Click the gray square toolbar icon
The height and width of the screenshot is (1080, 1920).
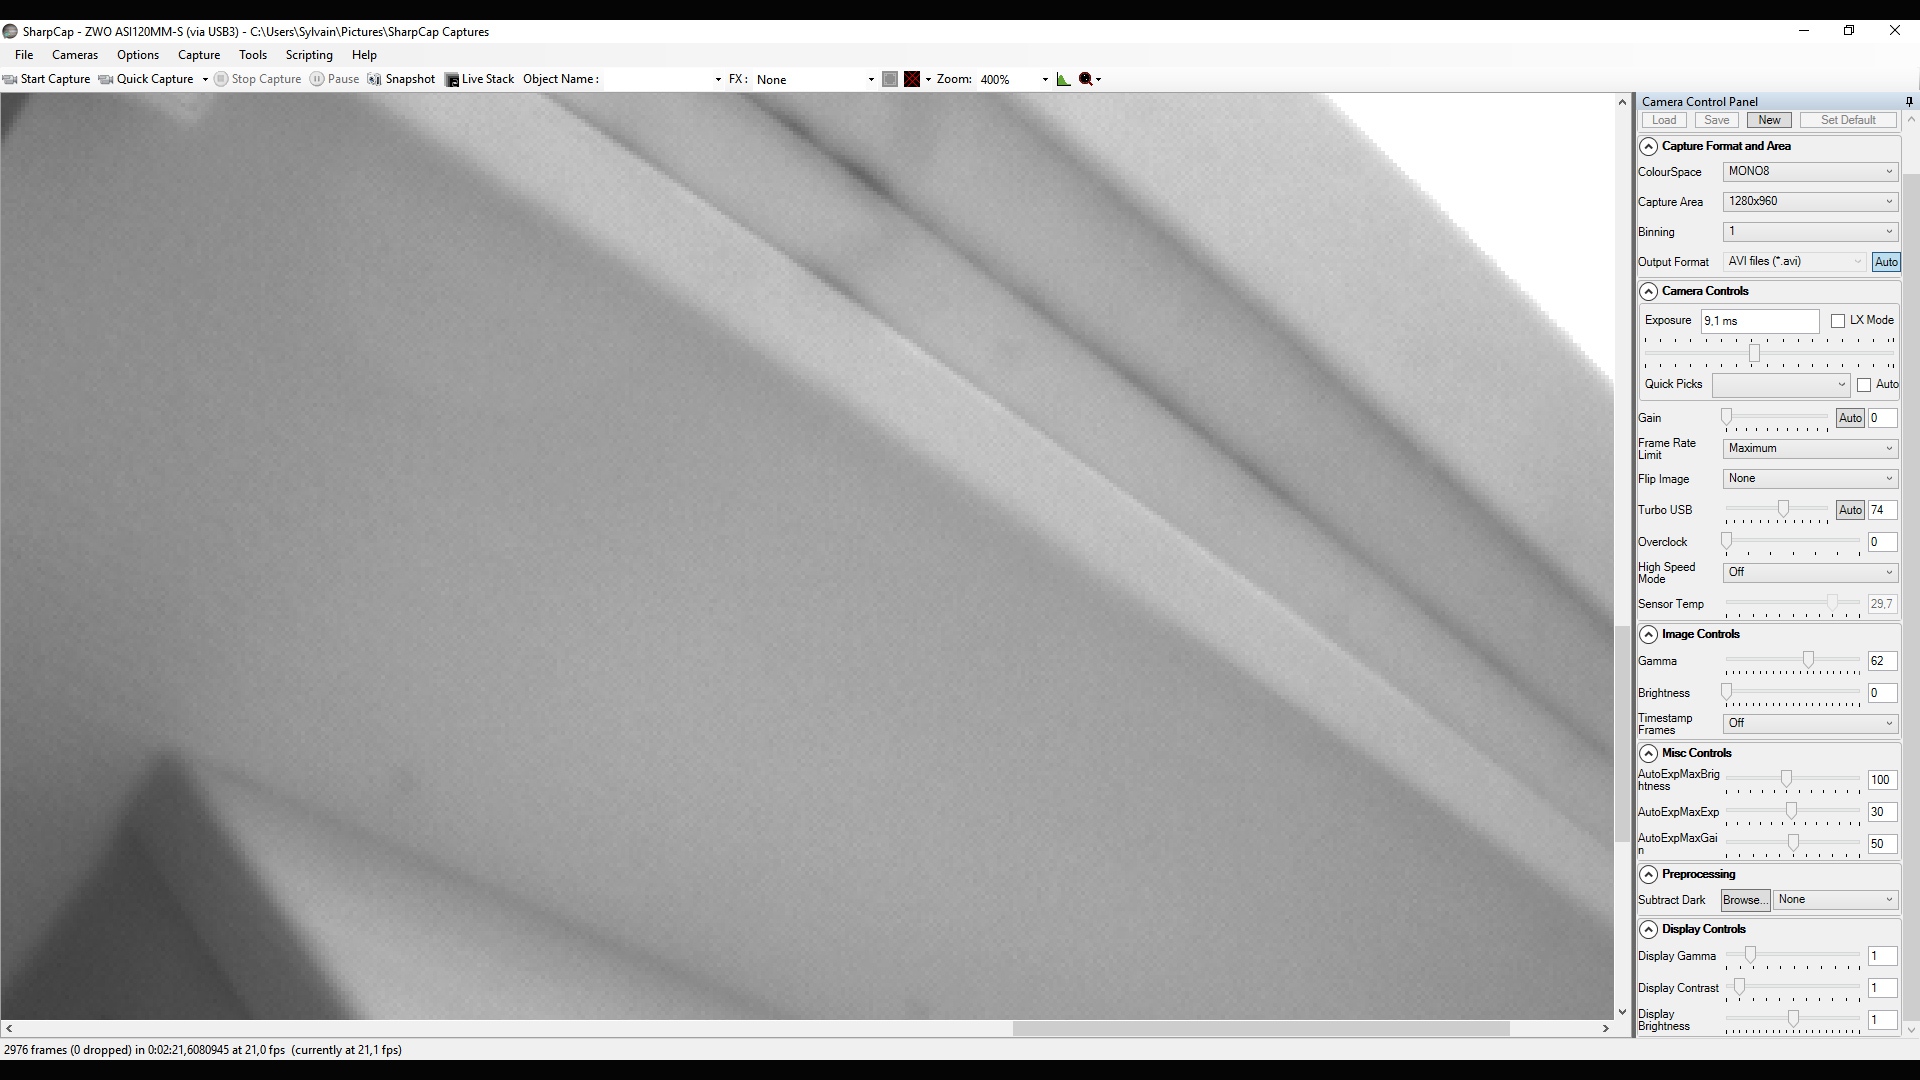coord(890,79)
